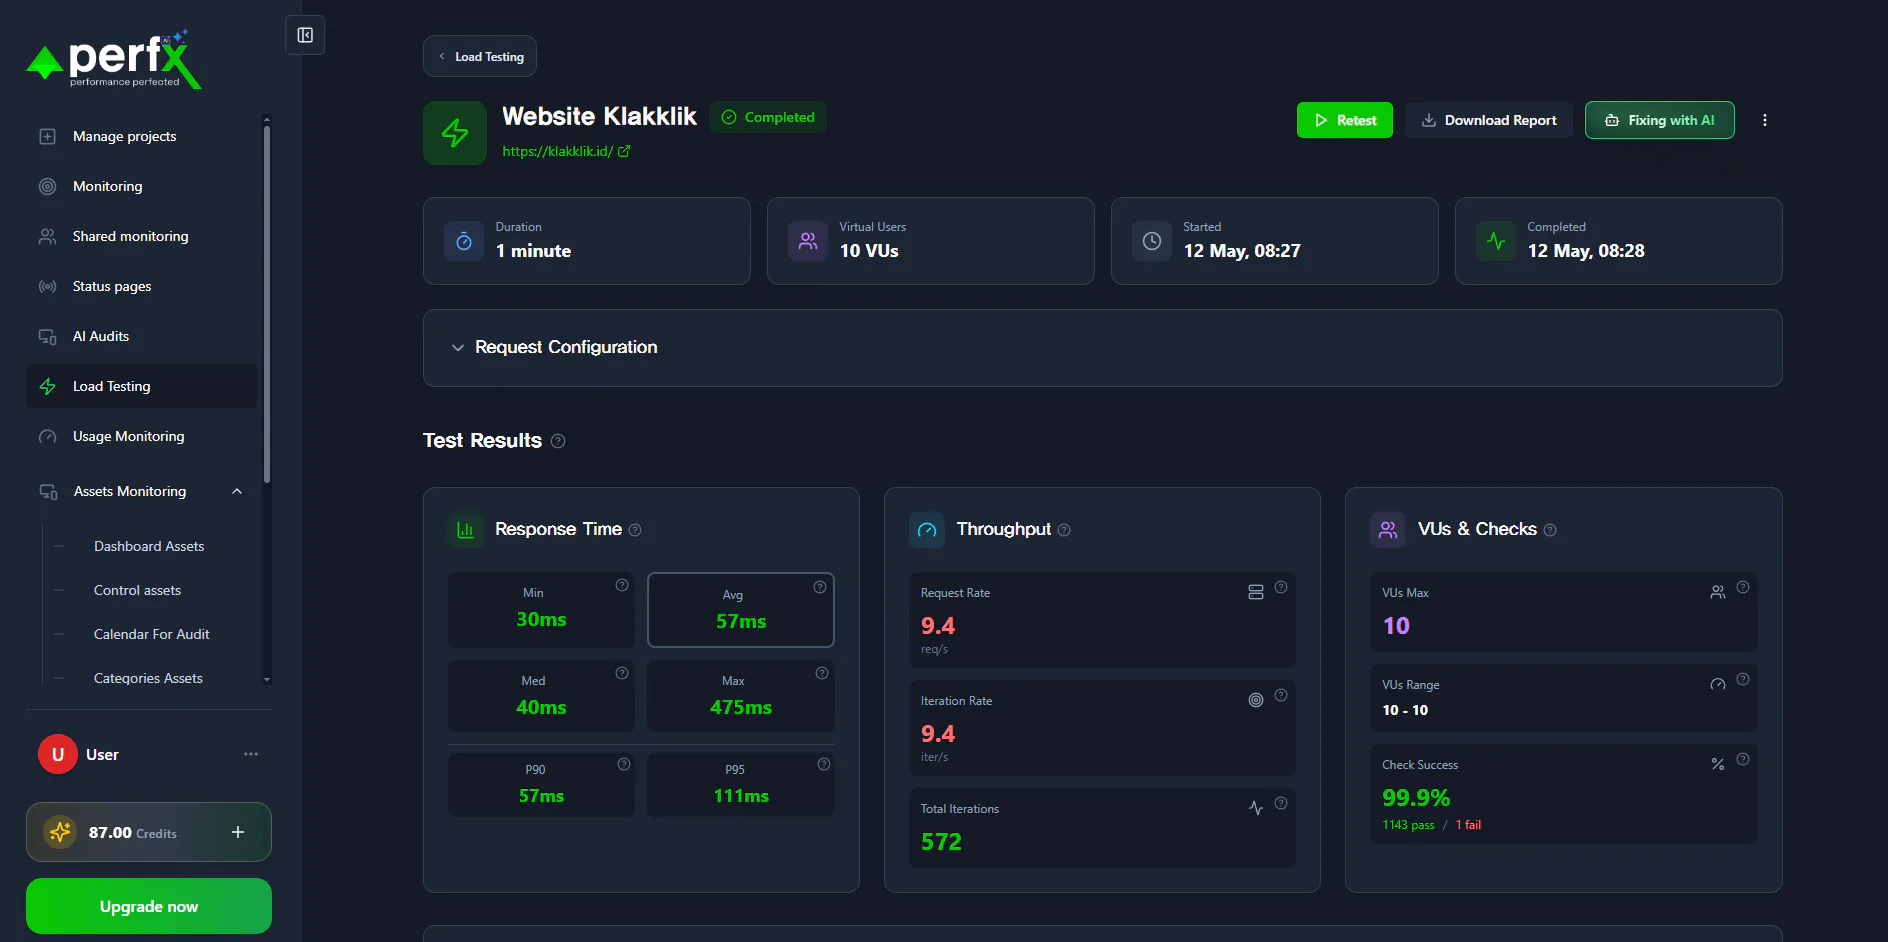Open Calendar For Audit submenu item
Screen dimensions: 1888x942
point(151,634)
